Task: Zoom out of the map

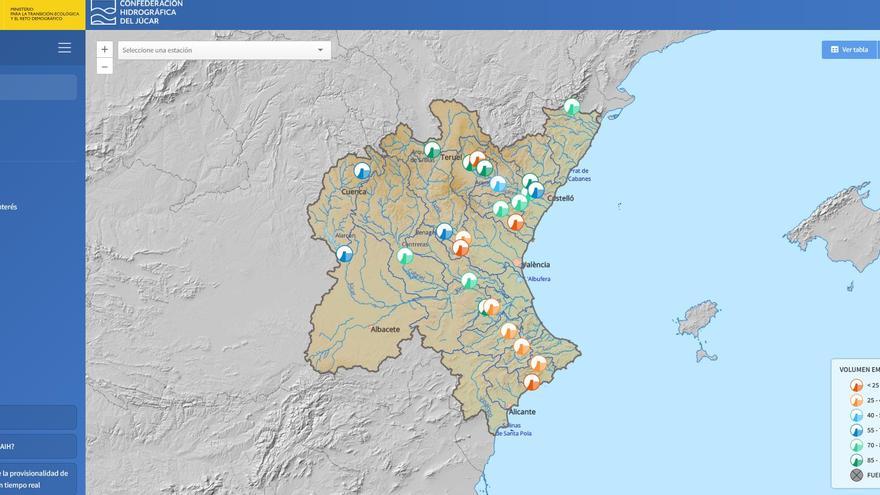Action: tap(105, 67)
